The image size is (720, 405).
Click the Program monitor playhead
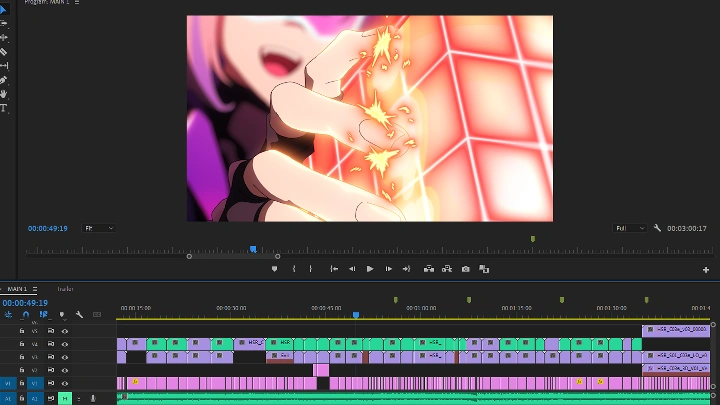253,249
